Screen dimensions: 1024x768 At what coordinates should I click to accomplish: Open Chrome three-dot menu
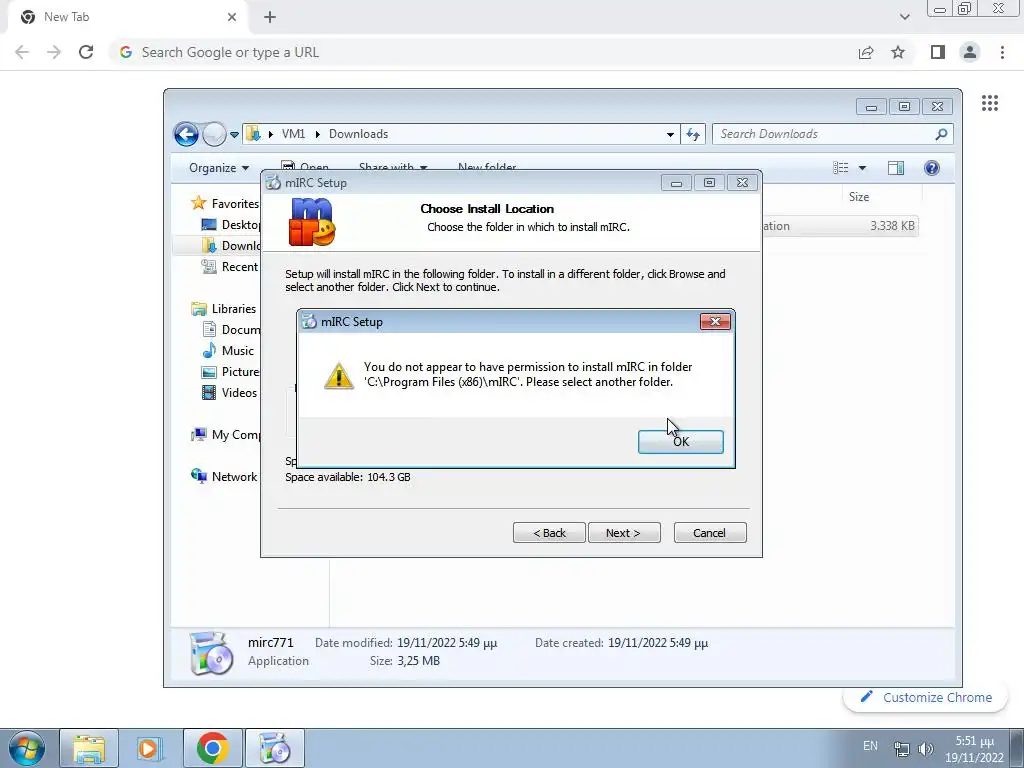(x=1002, y=52)
